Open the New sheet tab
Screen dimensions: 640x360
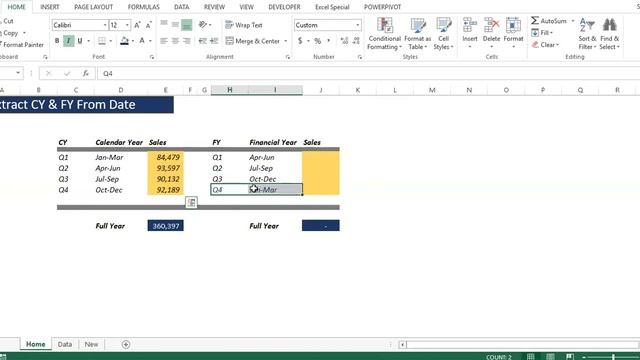91,344
